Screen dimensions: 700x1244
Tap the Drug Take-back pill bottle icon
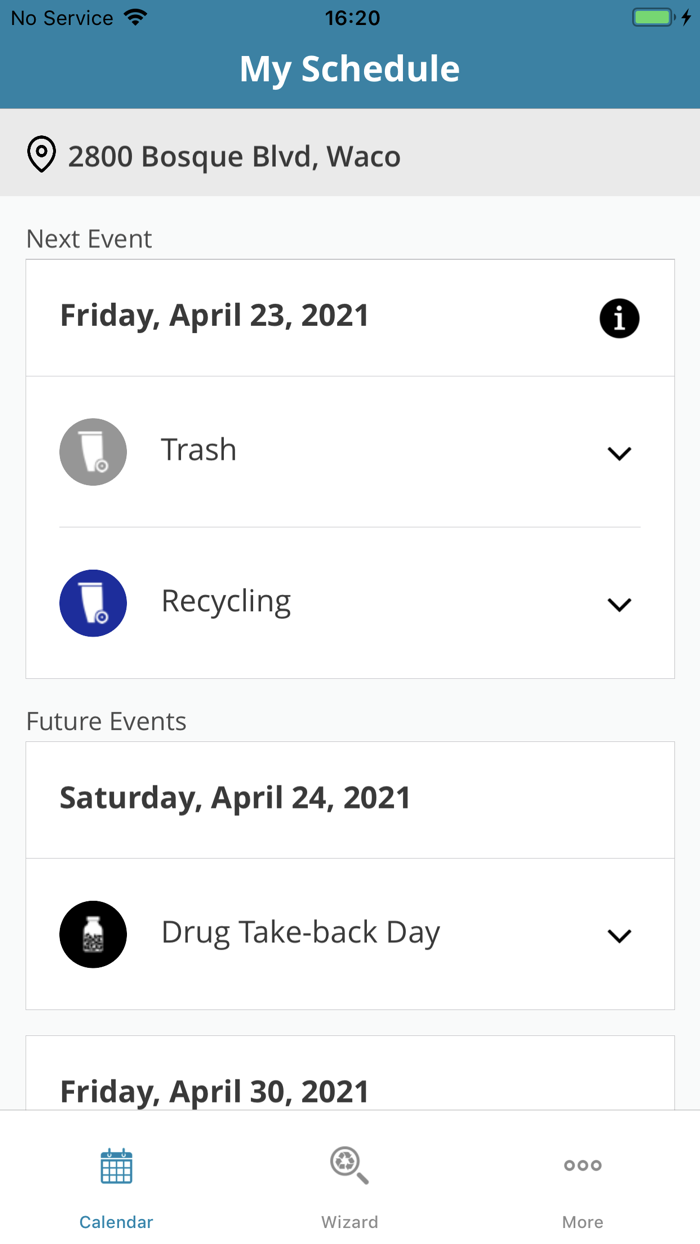(93, 934)
